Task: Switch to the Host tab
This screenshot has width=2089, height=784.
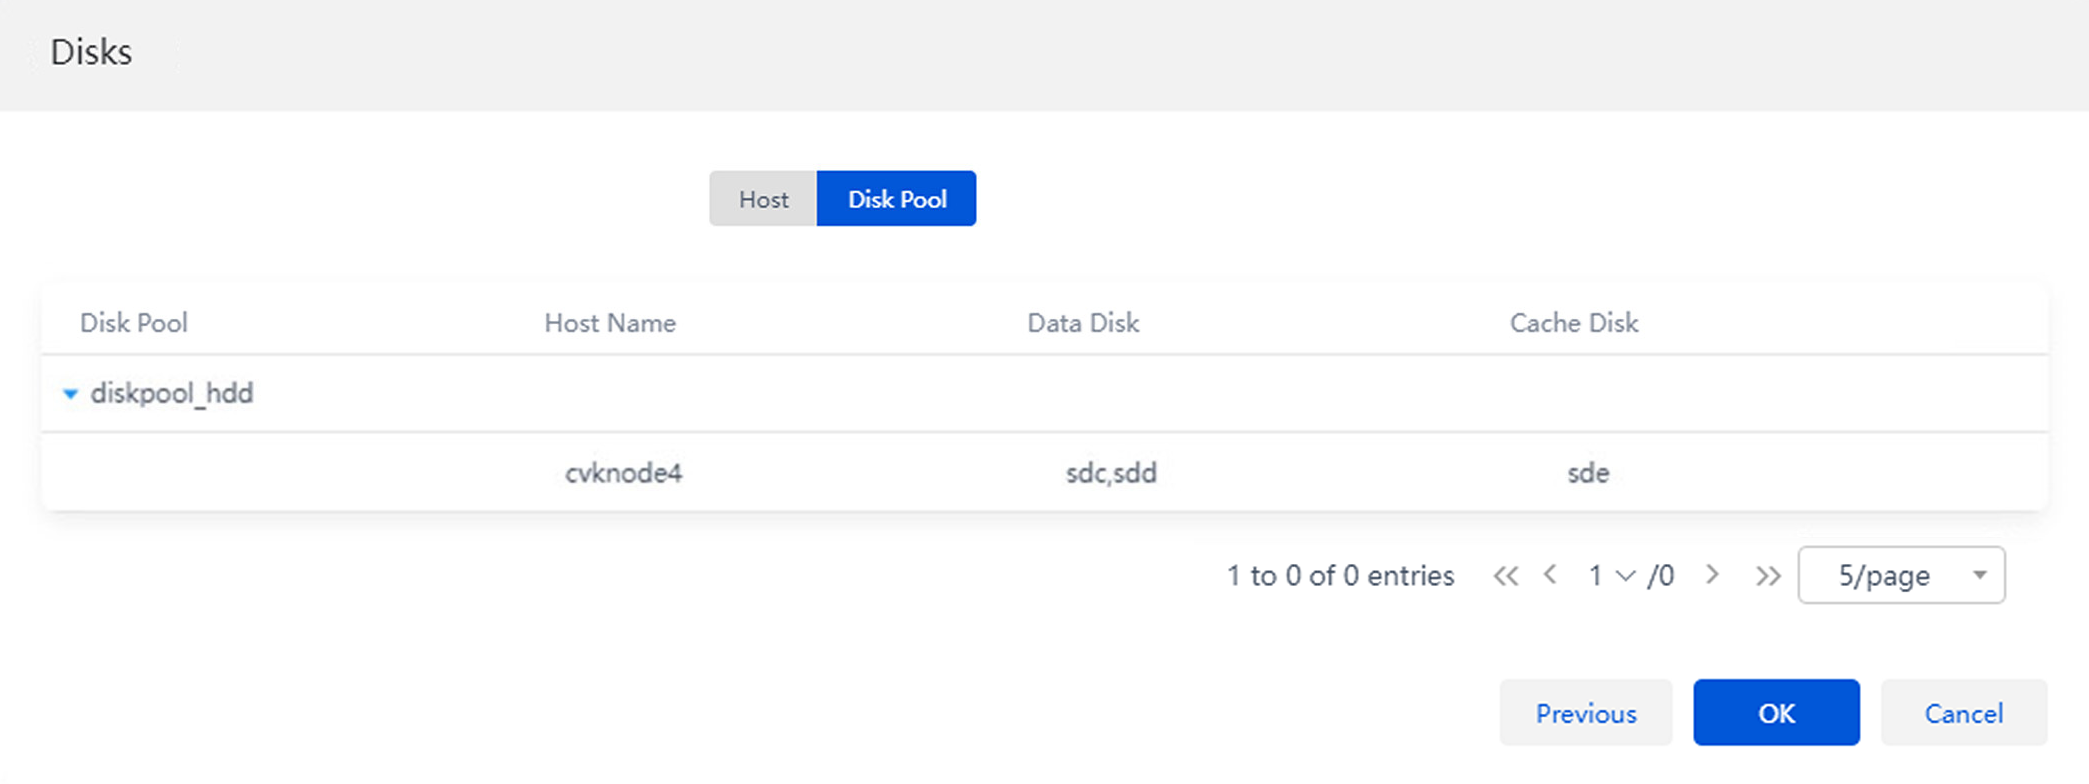Action: pos(763,199)
